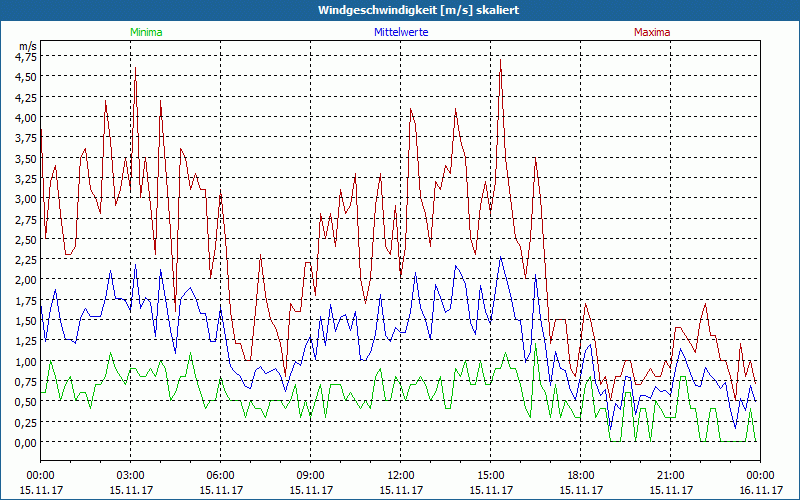Select the 1,00 y-axis tick label
This screenshot has width=800, height=500.
[x=26, y=361]
